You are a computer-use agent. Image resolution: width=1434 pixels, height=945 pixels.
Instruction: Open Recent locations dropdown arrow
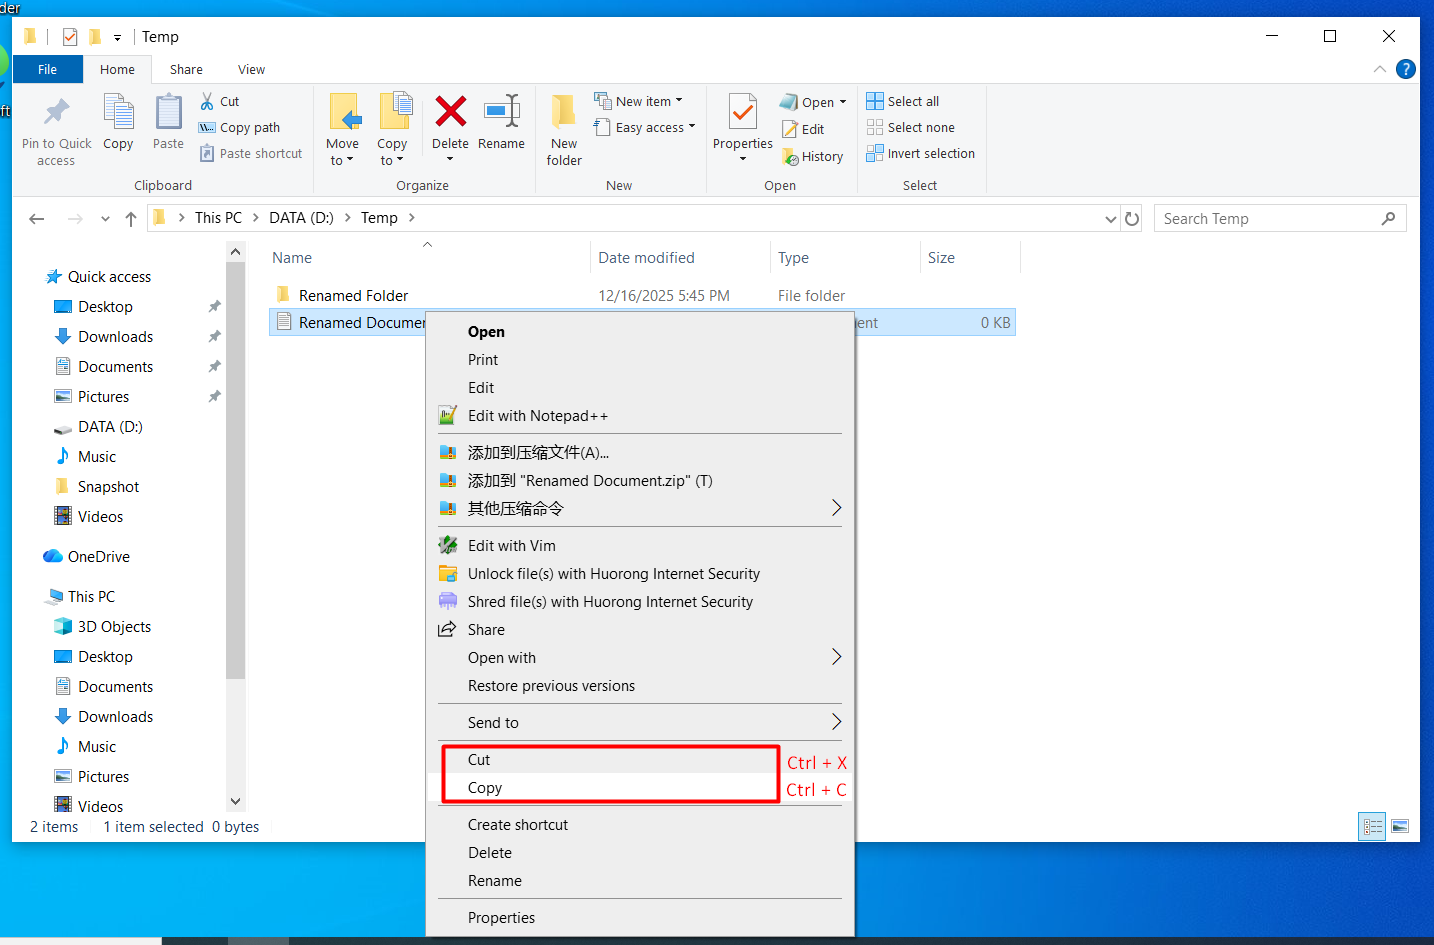point(105,218)
